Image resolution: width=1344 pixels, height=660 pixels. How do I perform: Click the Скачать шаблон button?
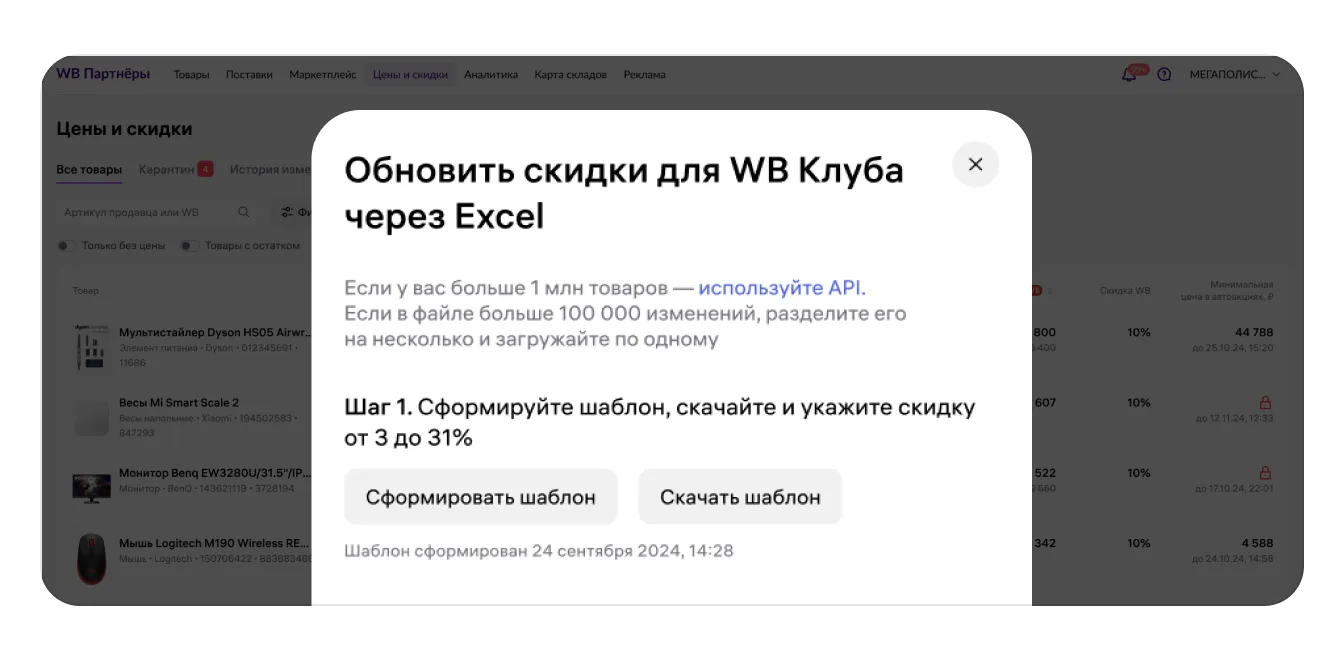(x=740, y=497)
